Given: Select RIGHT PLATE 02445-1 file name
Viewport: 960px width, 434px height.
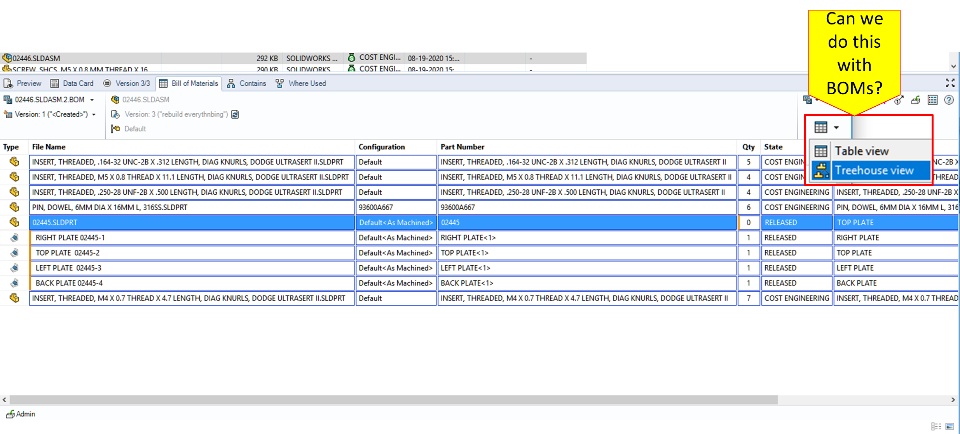Looking at the screenshot, I should pyautogui.click(x=192, y=238).
